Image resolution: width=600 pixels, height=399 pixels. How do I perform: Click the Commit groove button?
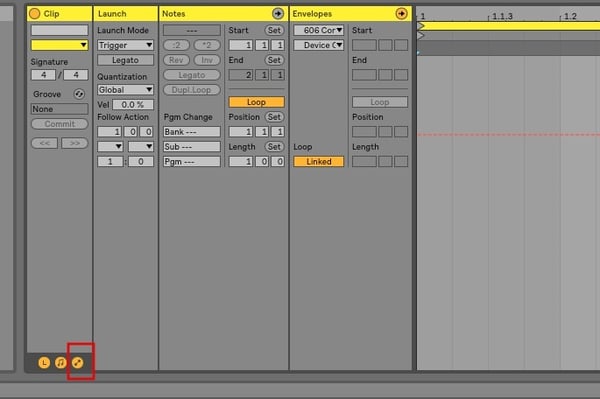(59, 124)
